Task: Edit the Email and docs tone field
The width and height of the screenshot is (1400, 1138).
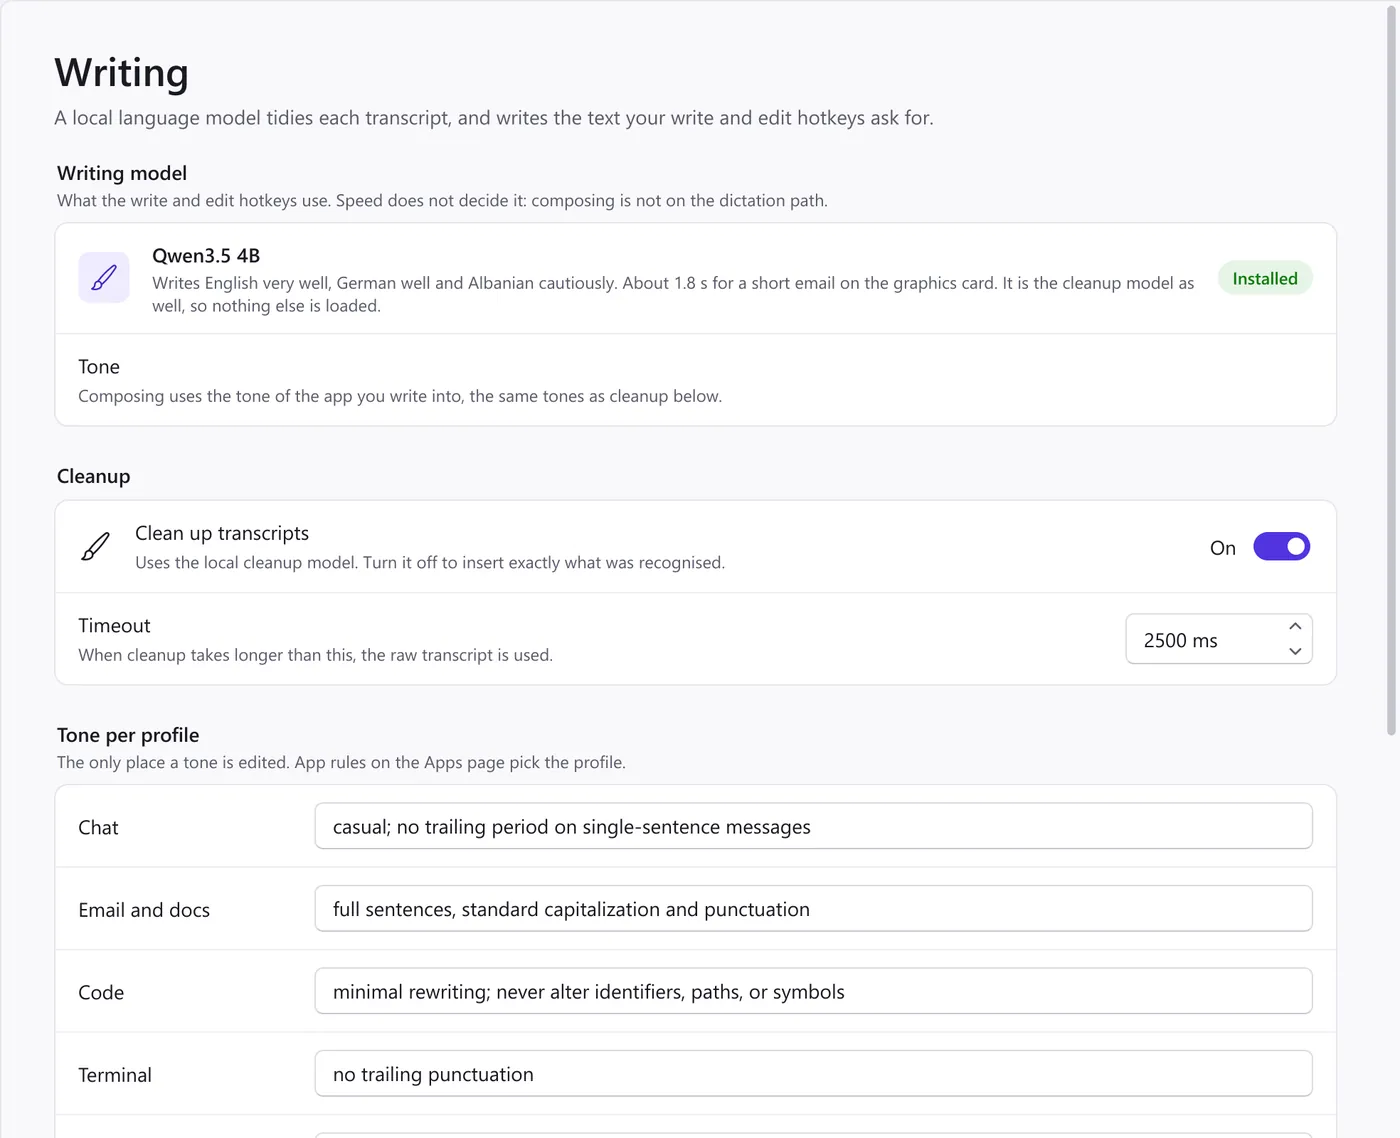Action: (x=813, y=908)
